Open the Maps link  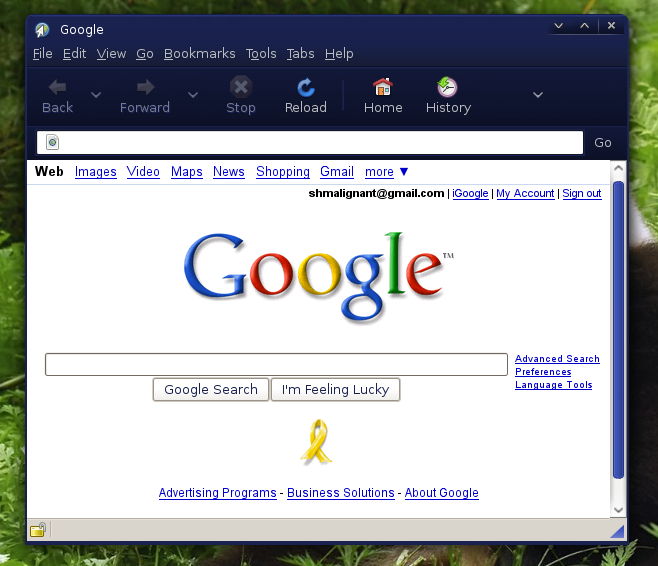tap(187, 172)
